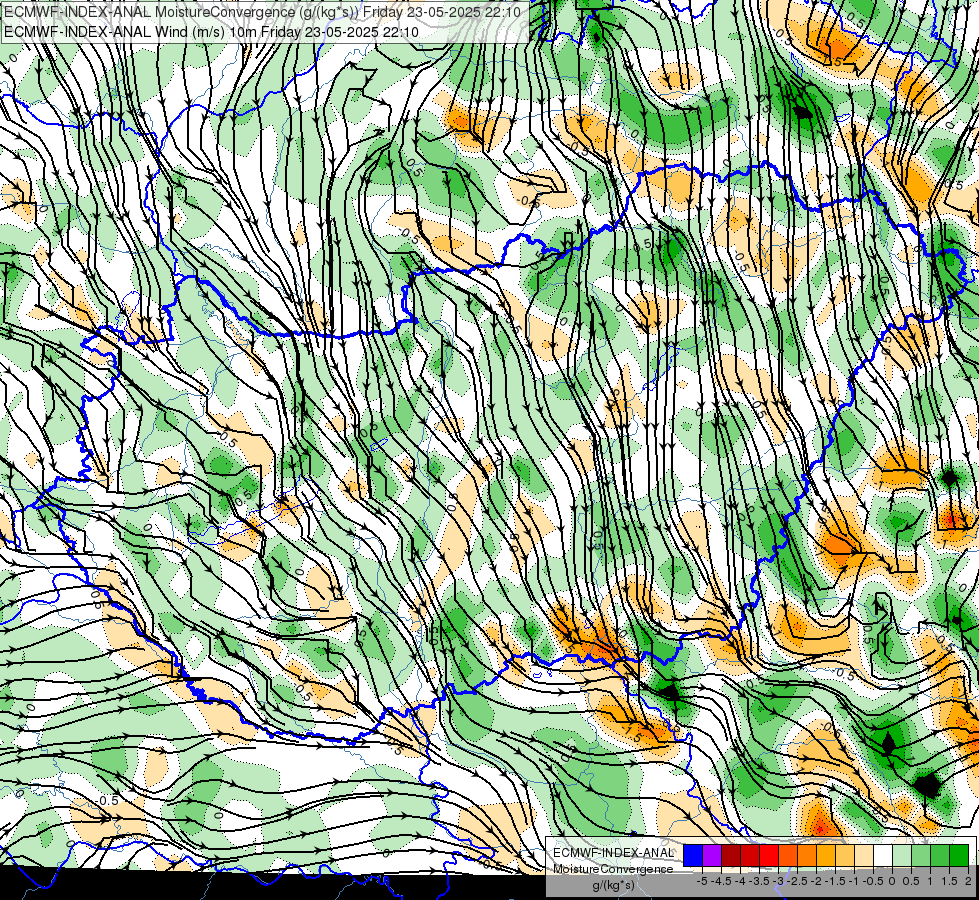979x900 pixels.
Task: Click the '-4.5' tick label on legend scale
Action: 721,881
